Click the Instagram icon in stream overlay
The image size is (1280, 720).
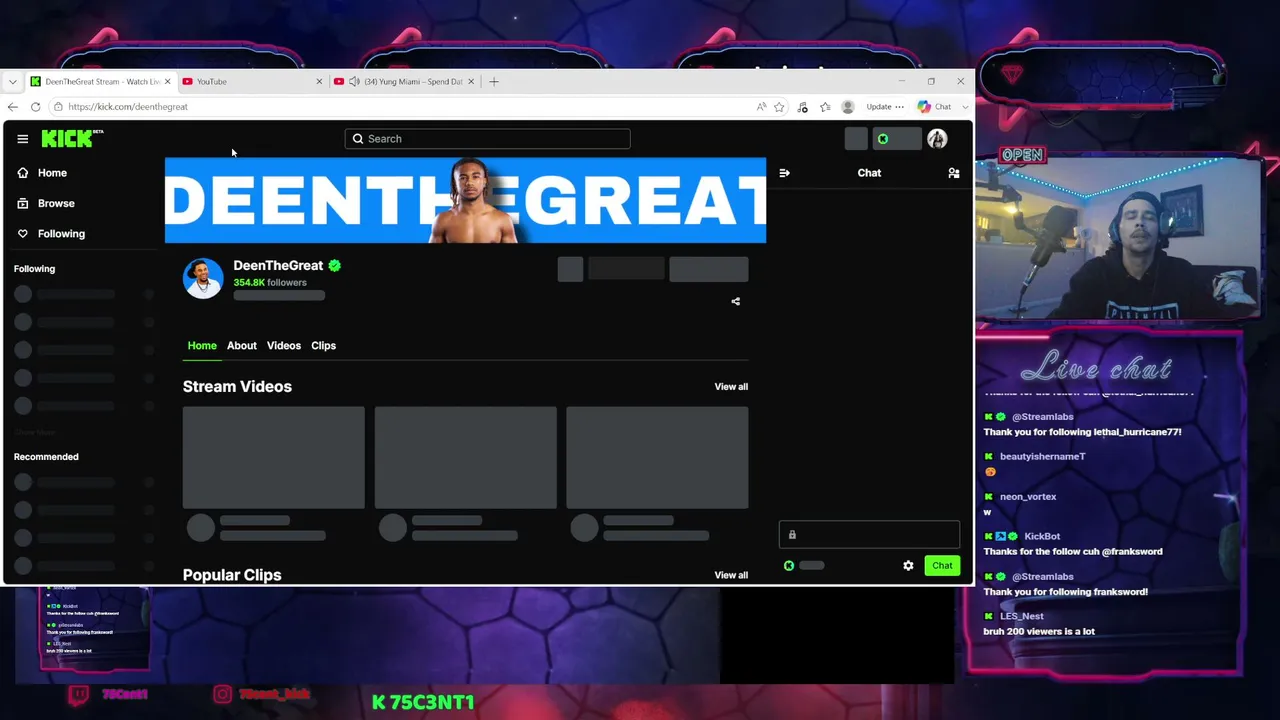click(222, 694)
